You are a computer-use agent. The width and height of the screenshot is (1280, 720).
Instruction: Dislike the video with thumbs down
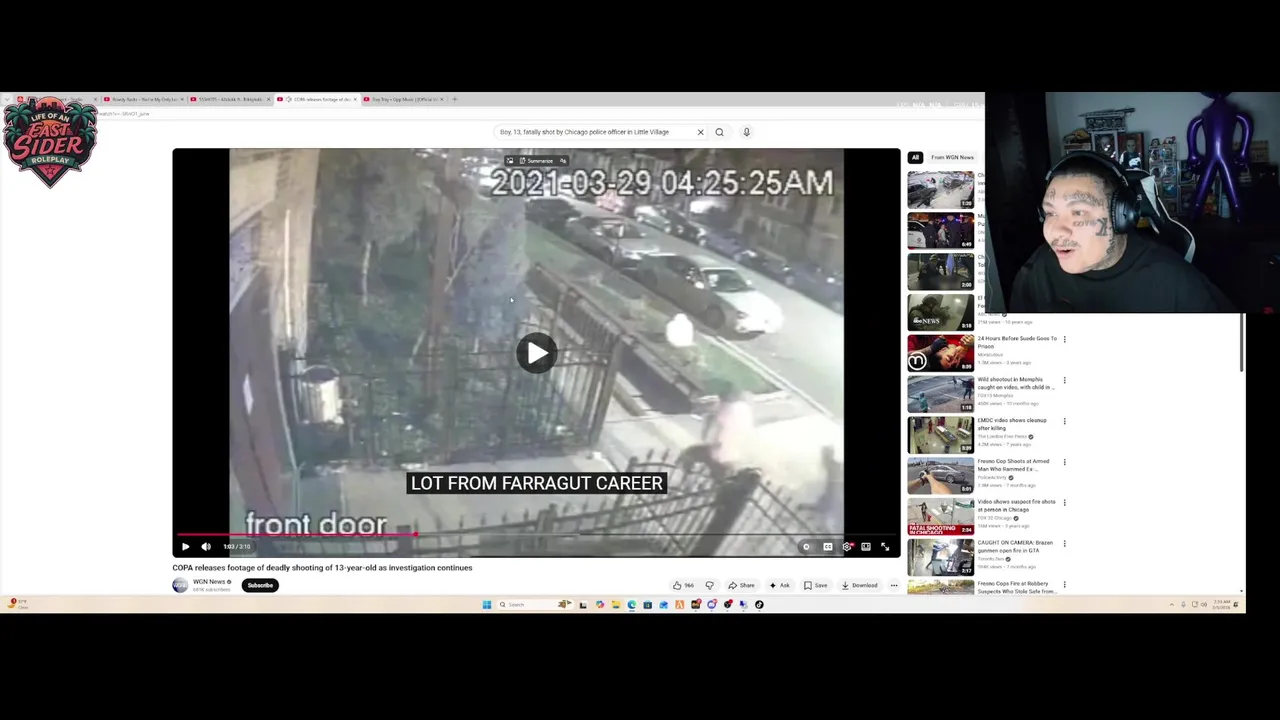point(709,585)
